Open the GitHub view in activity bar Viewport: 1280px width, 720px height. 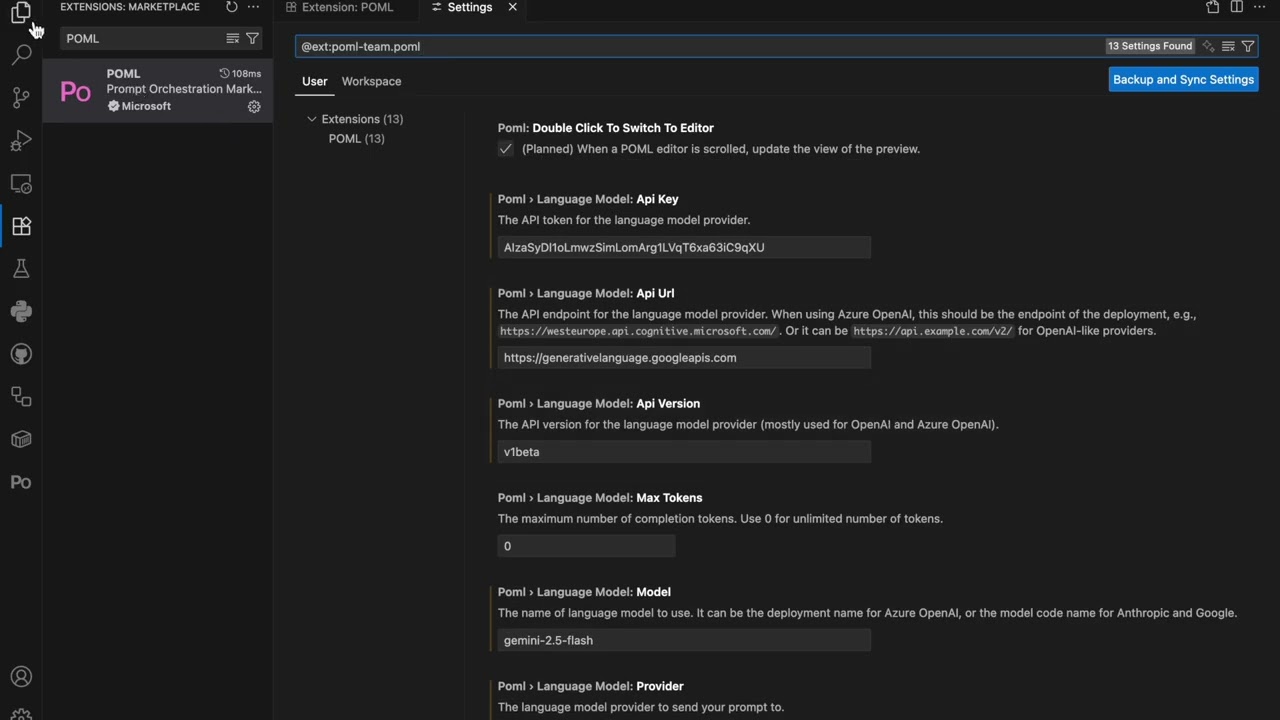pos(21,354)
